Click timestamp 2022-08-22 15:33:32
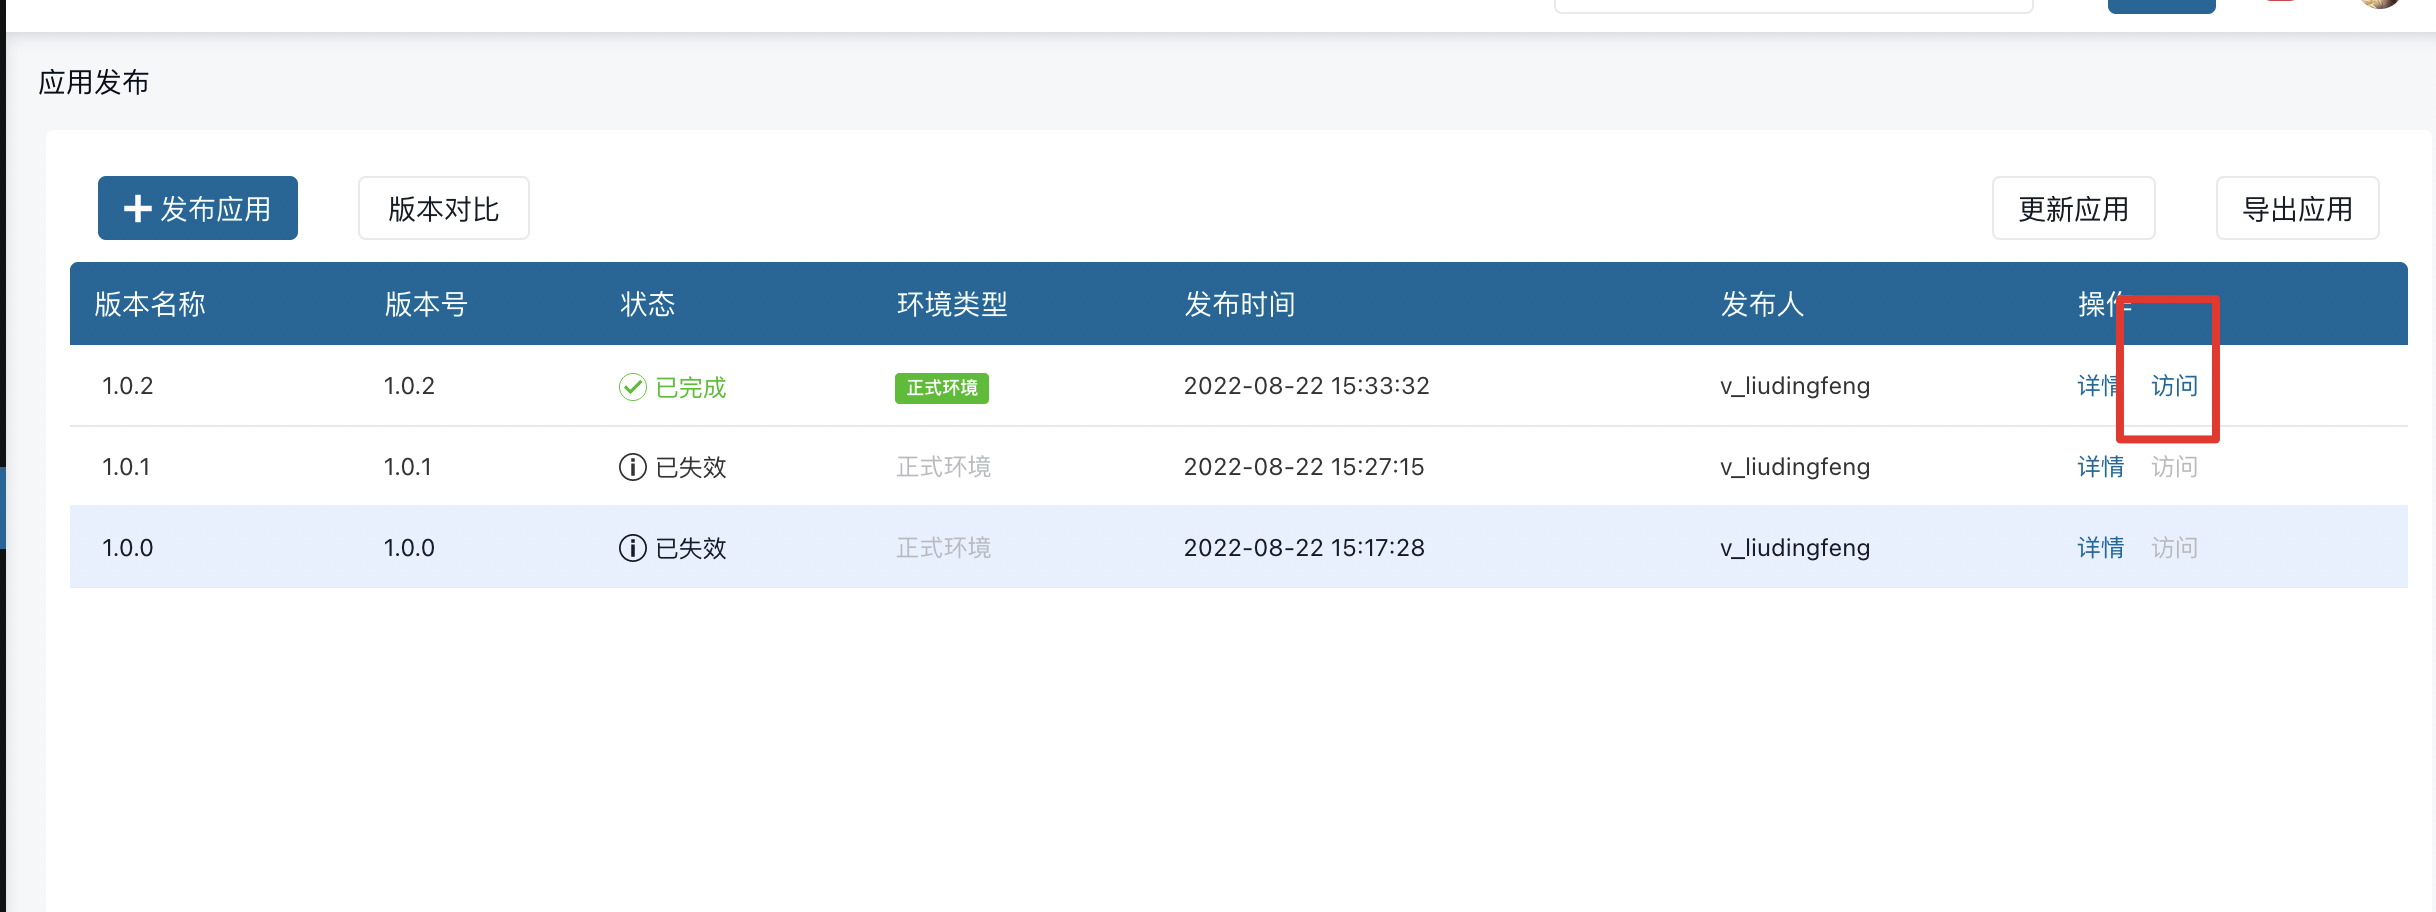The height and width of the screenshot is (912, 2436). click(1307, 386)
